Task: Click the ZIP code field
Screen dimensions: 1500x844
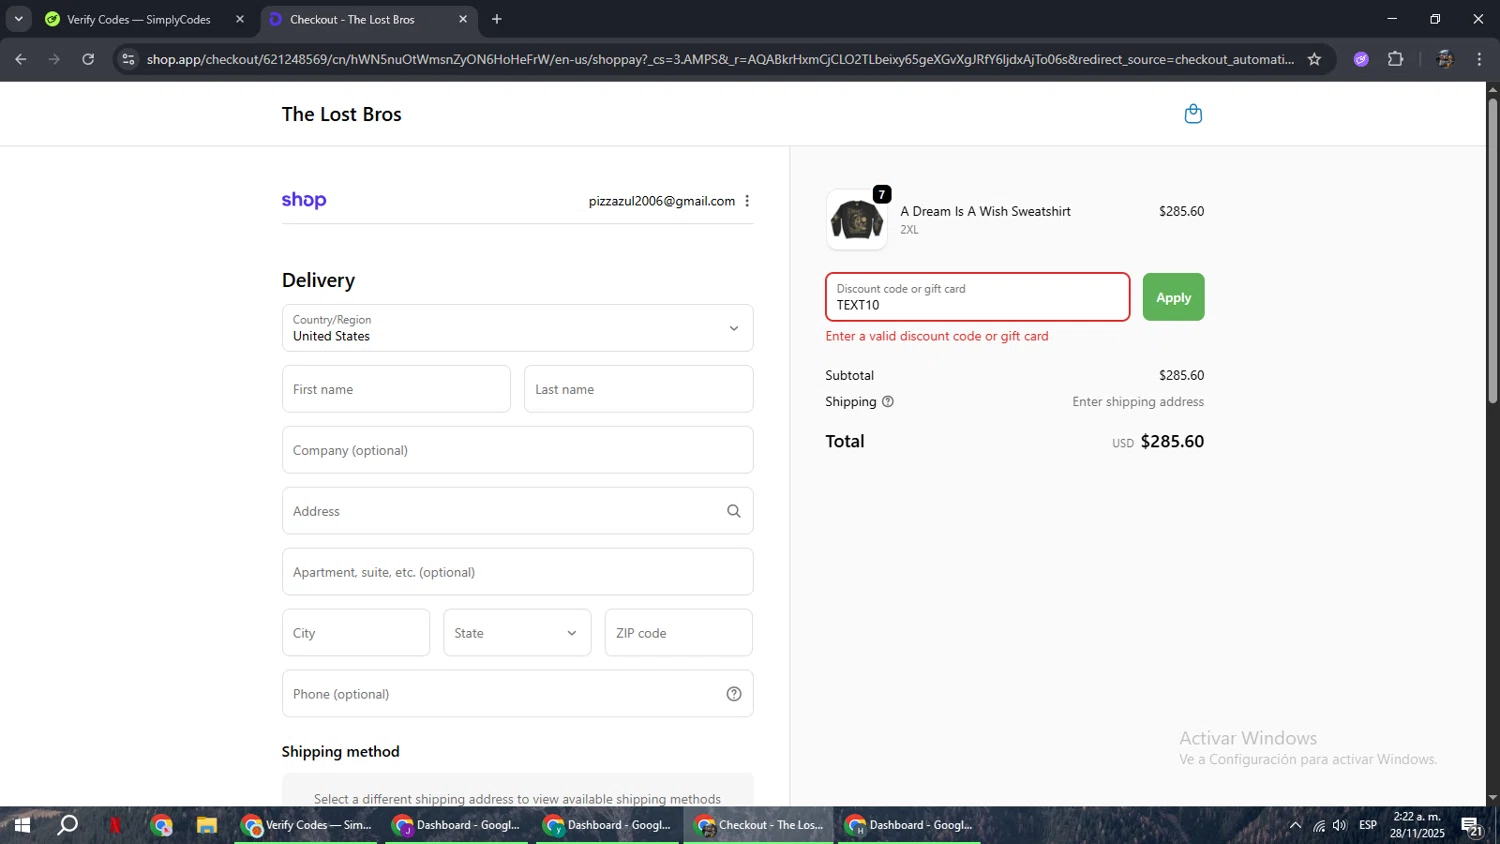Action: coord(678,633)
